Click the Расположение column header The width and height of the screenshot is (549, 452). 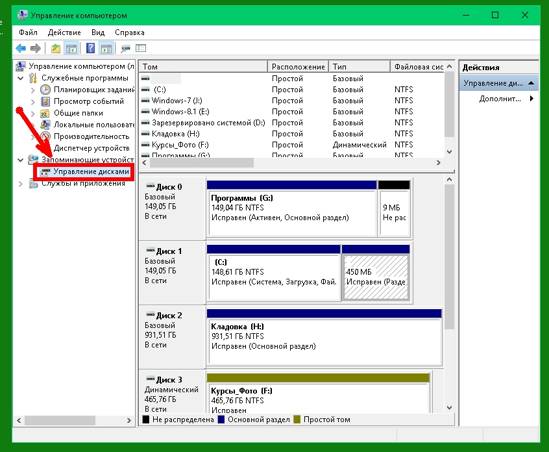click(x=298, y=67)
